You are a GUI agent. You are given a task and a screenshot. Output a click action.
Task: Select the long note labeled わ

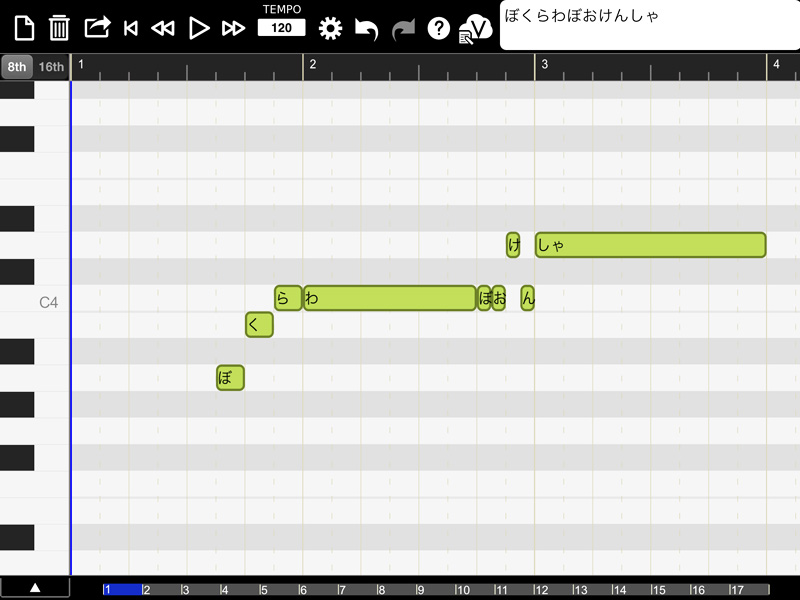click(390, 297)
